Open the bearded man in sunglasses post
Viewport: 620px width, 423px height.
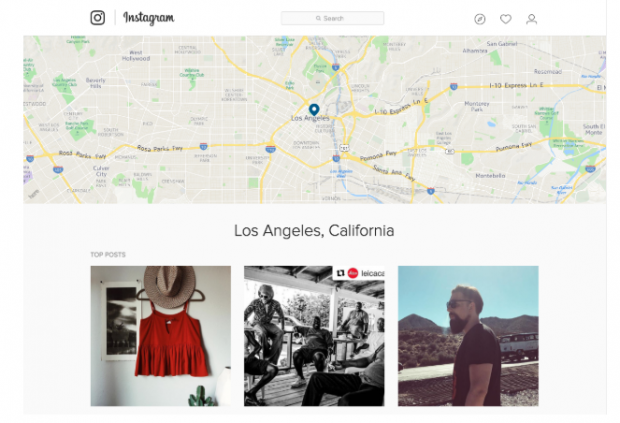click(x=468, y=336)
